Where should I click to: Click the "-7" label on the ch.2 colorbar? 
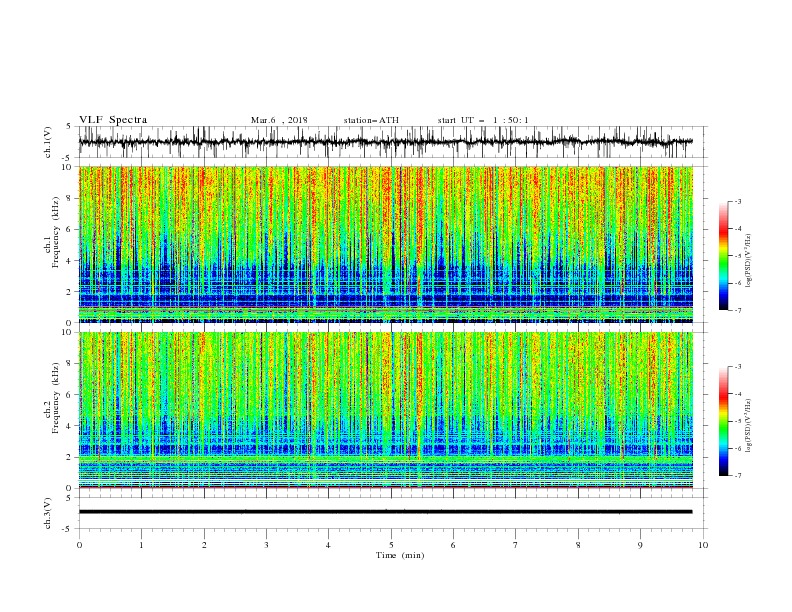pyautogui.click(x=738, y=476)
